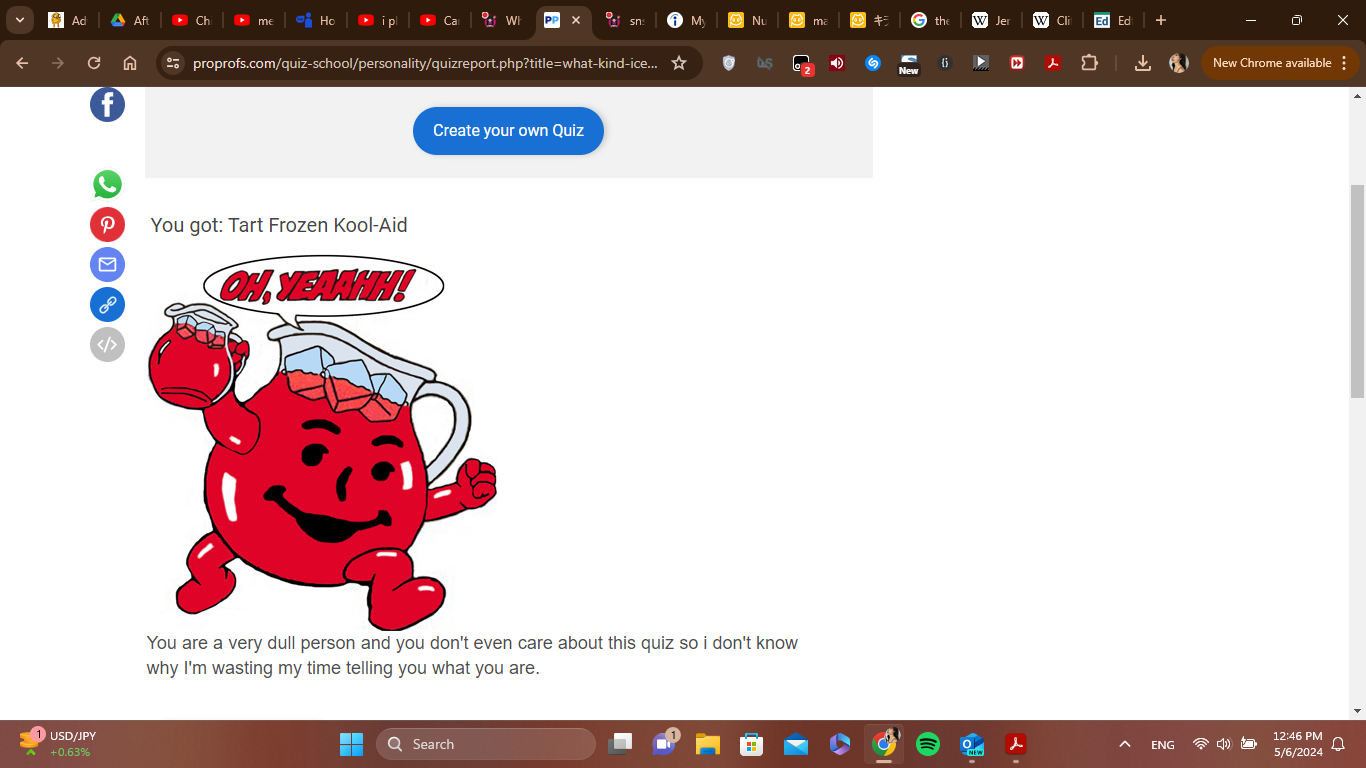Open the clock showing 12:46 PM
This screenshot has height=768, width=1366.
click(x=1298, y=744)
